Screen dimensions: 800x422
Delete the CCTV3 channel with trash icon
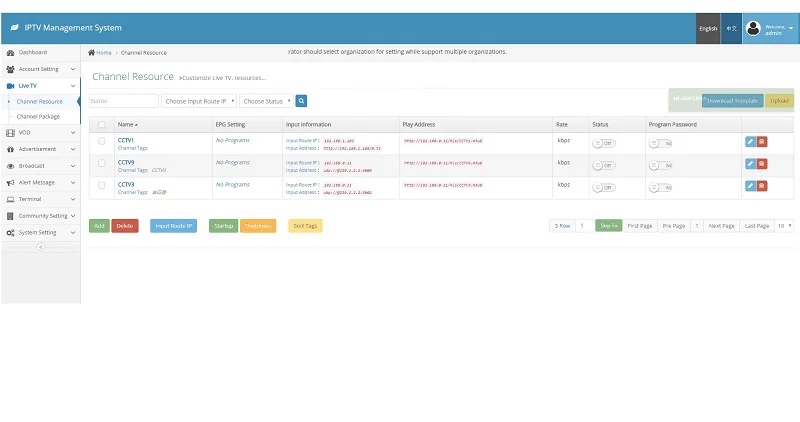[x=762, y=186]
